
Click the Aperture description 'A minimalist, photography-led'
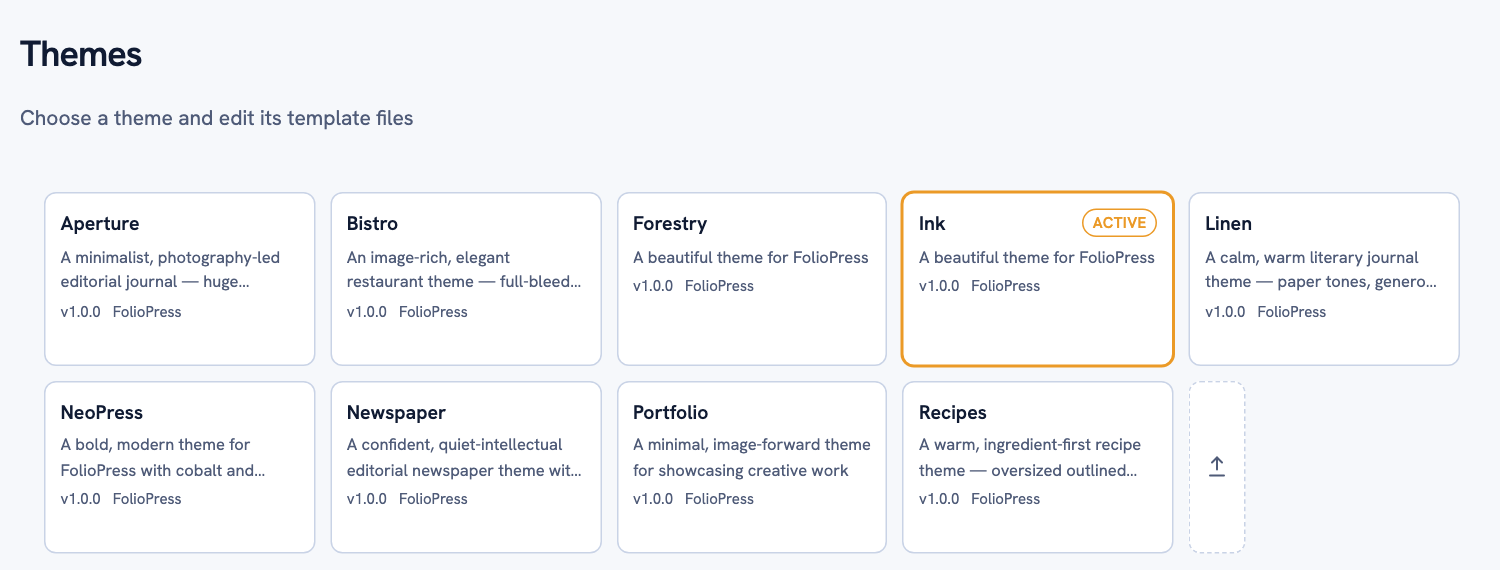point(170,257)
